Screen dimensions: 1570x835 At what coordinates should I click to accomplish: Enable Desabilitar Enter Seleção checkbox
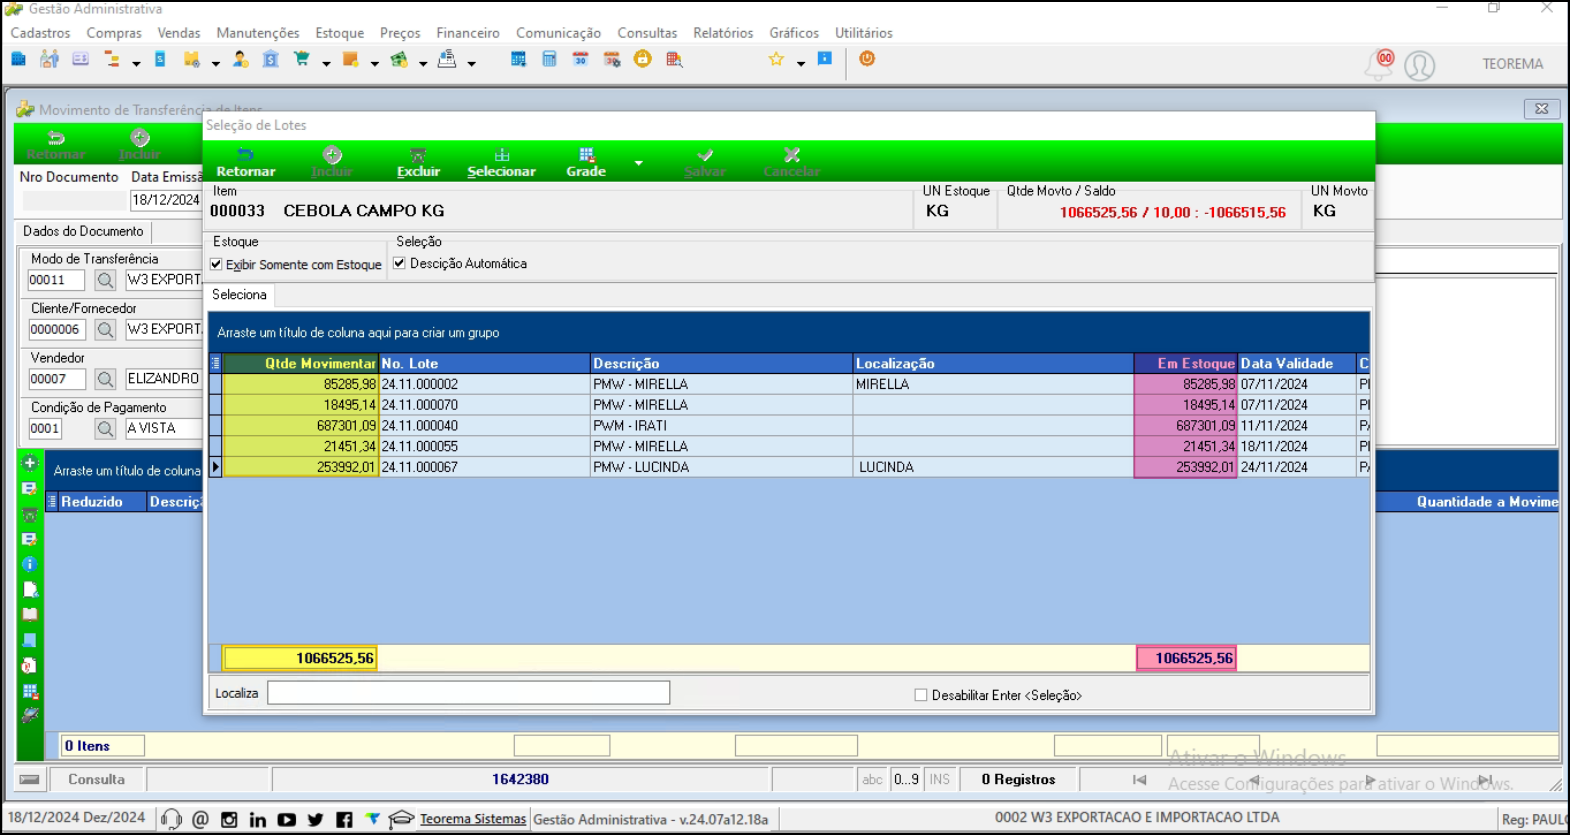point(921,695)
